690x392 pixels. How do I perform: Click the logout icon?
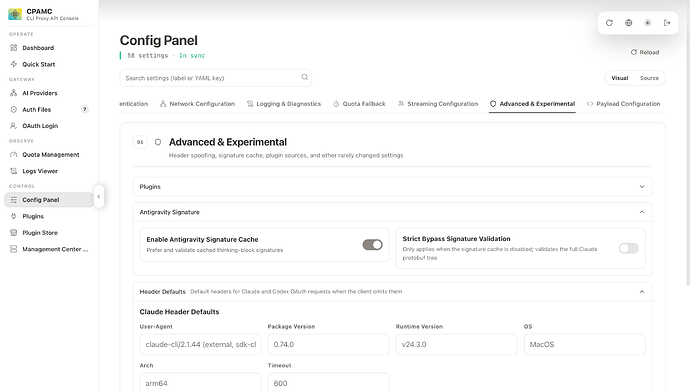click(667, 23)
